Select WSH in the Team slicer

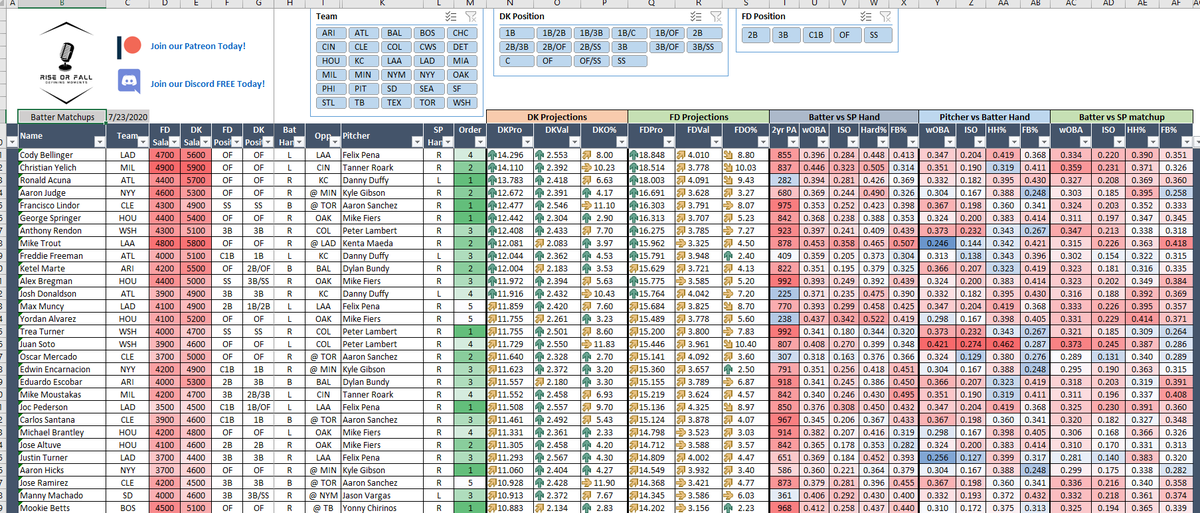[x=460, y=102]
